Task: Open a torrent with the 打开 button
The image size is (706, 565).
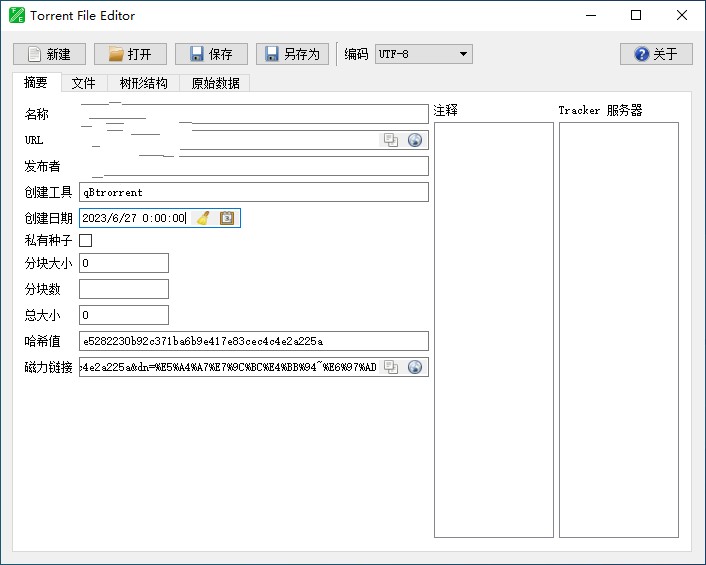Action: [130, 54]
